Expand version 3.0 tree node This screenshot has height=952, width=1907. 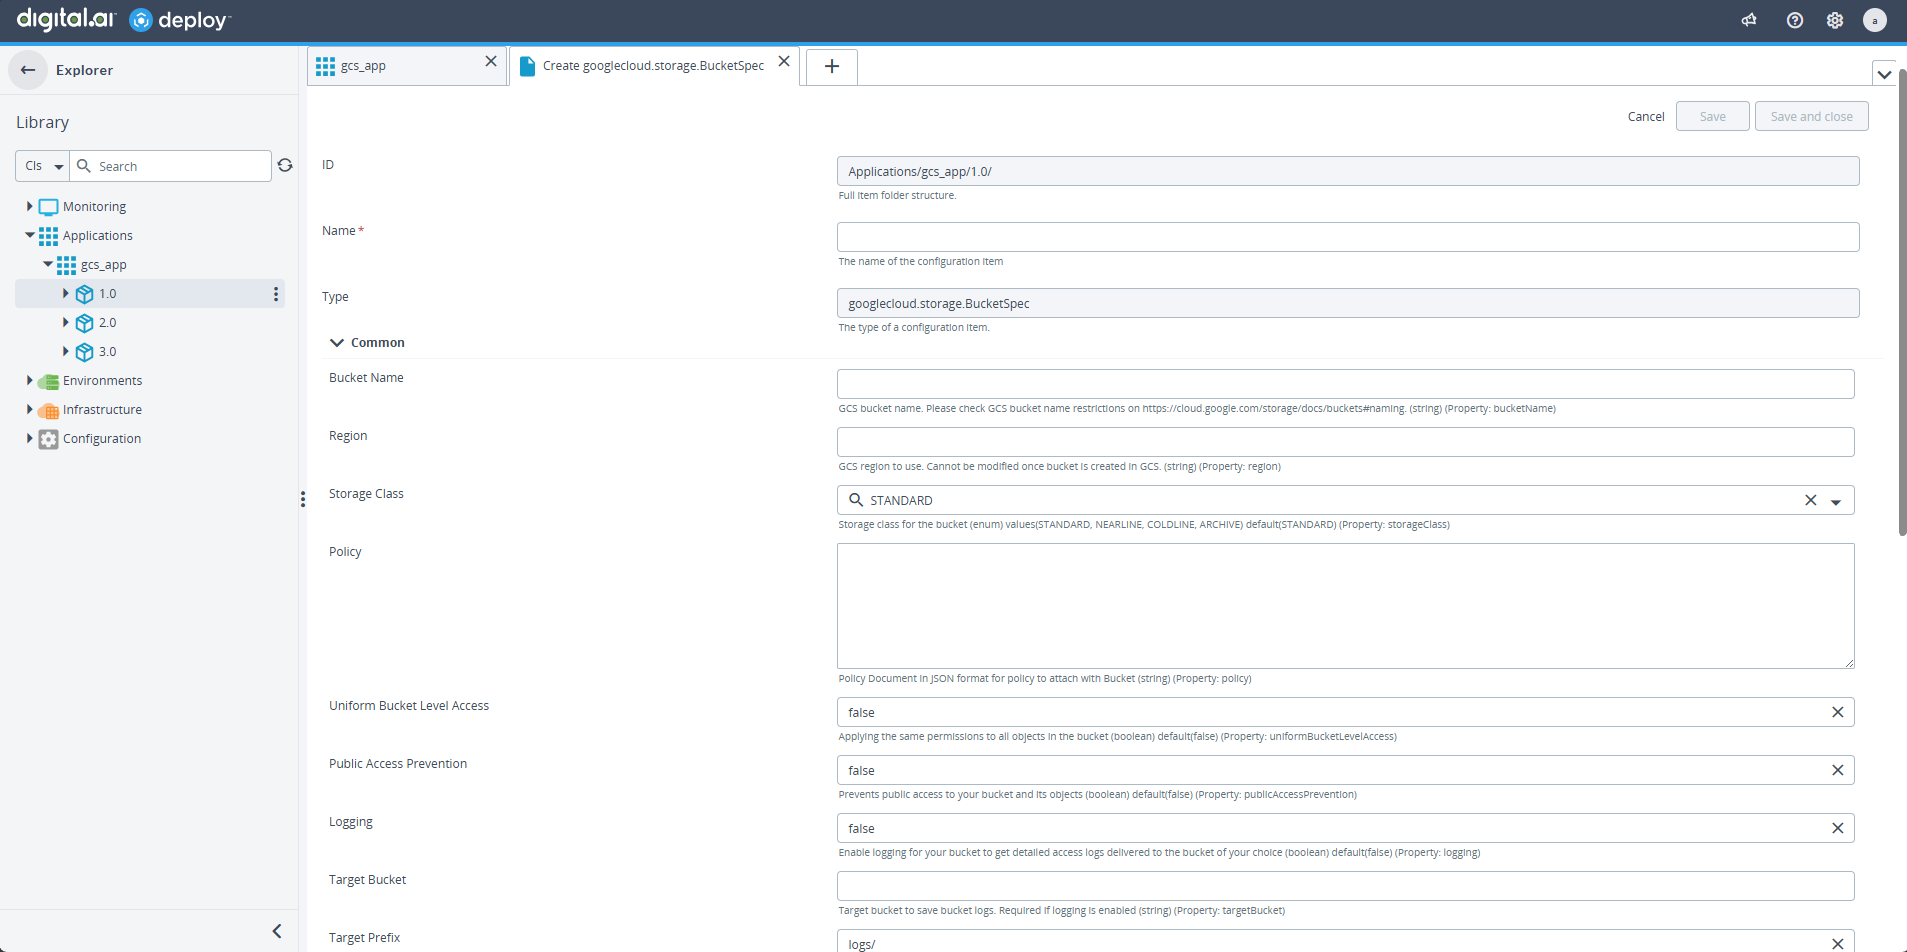(x=65, y=351)
